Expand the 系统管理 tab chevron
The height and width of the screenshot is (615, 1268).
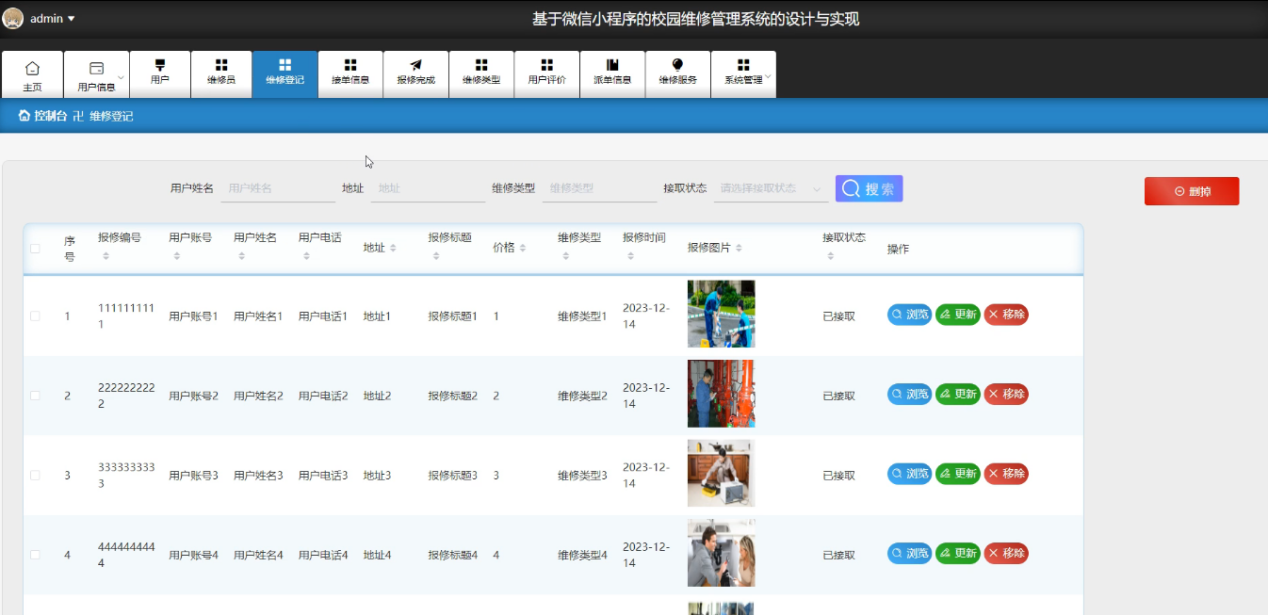[767, 77]
